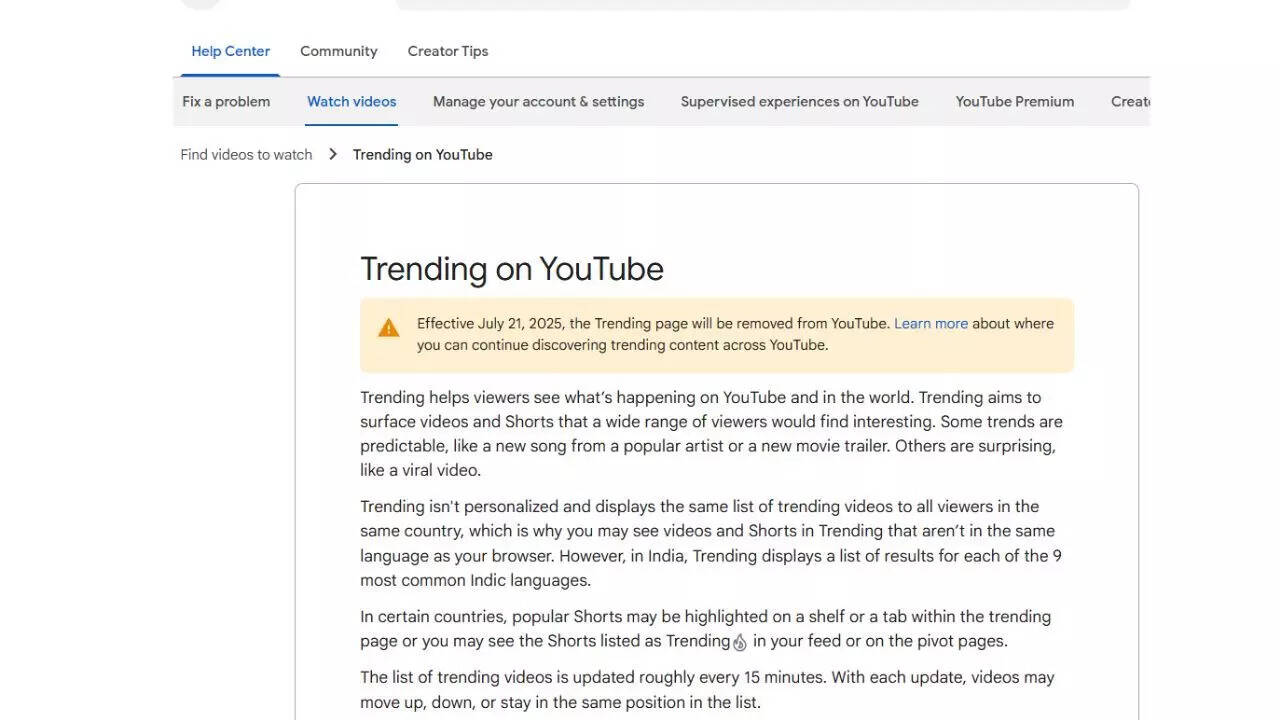Open the partially visible Create category
The height and width of the screenshot is (720, 1280).
[1131, 101]
